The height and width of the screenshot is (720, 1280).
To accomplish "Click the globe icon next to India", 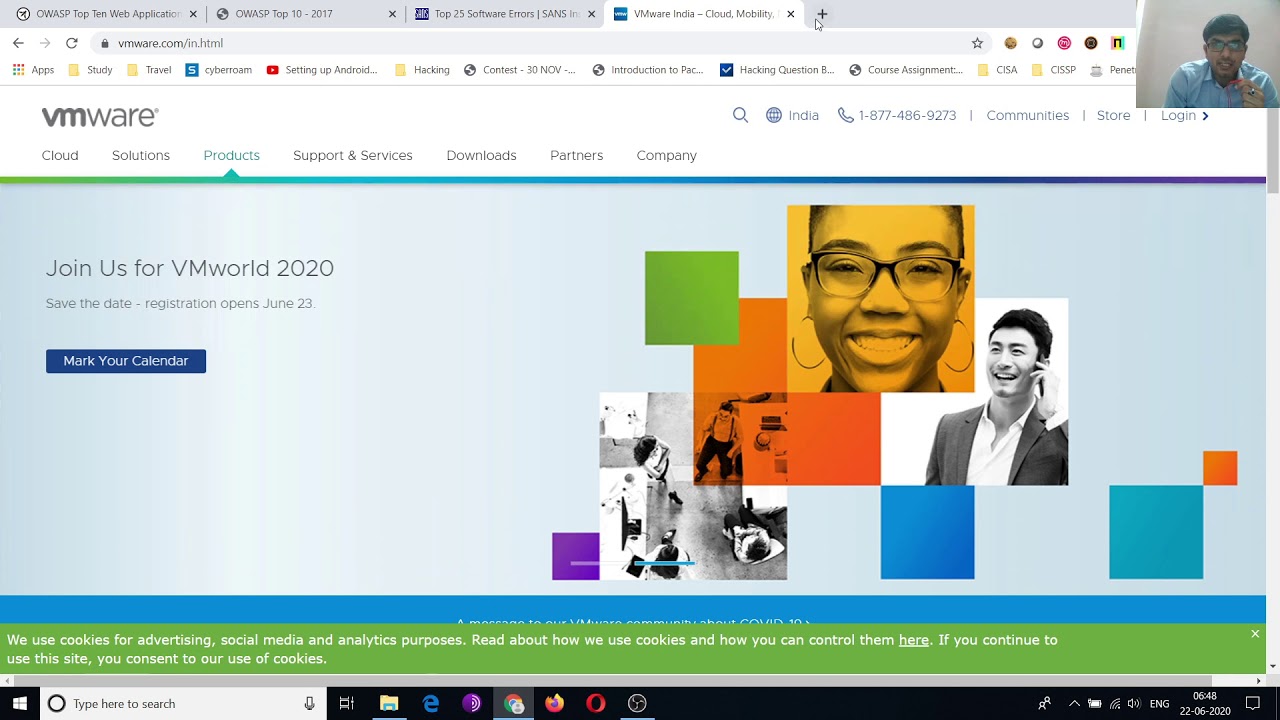I will coord(774,115).
